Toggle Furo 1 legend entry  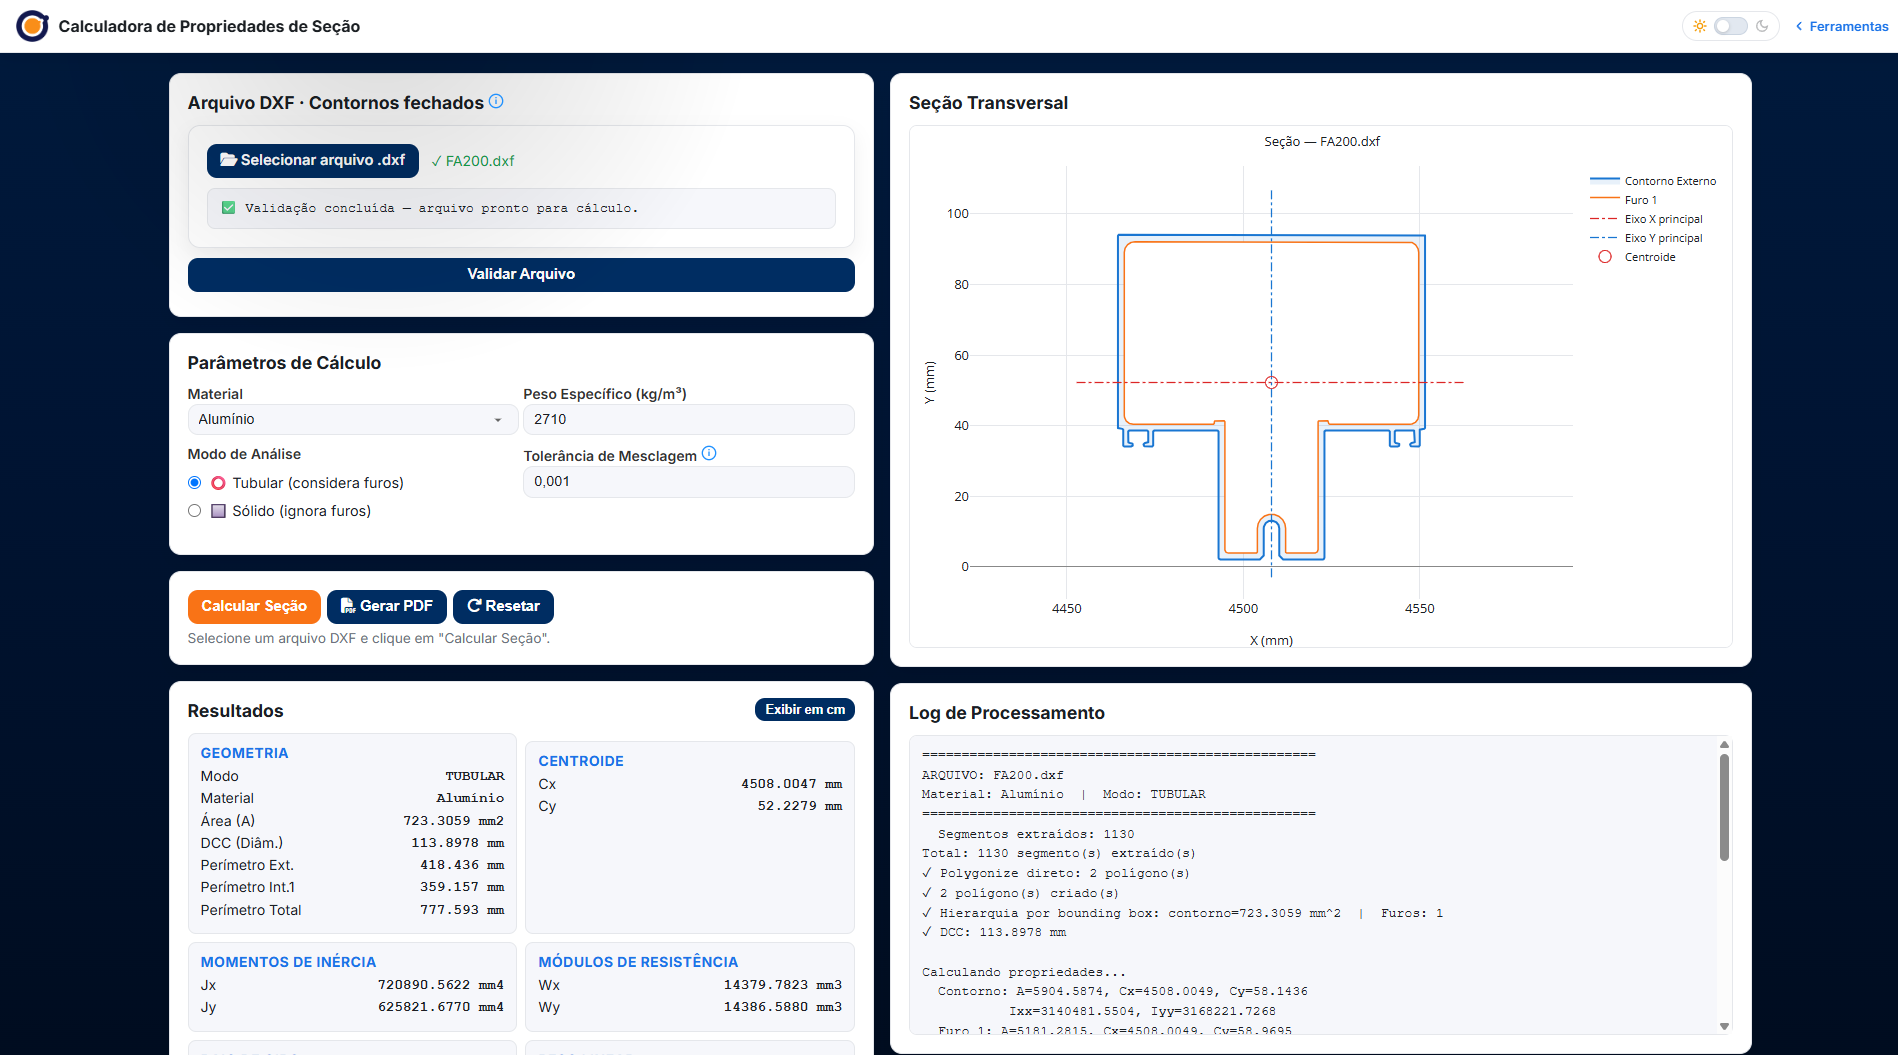coord(1623,200)
